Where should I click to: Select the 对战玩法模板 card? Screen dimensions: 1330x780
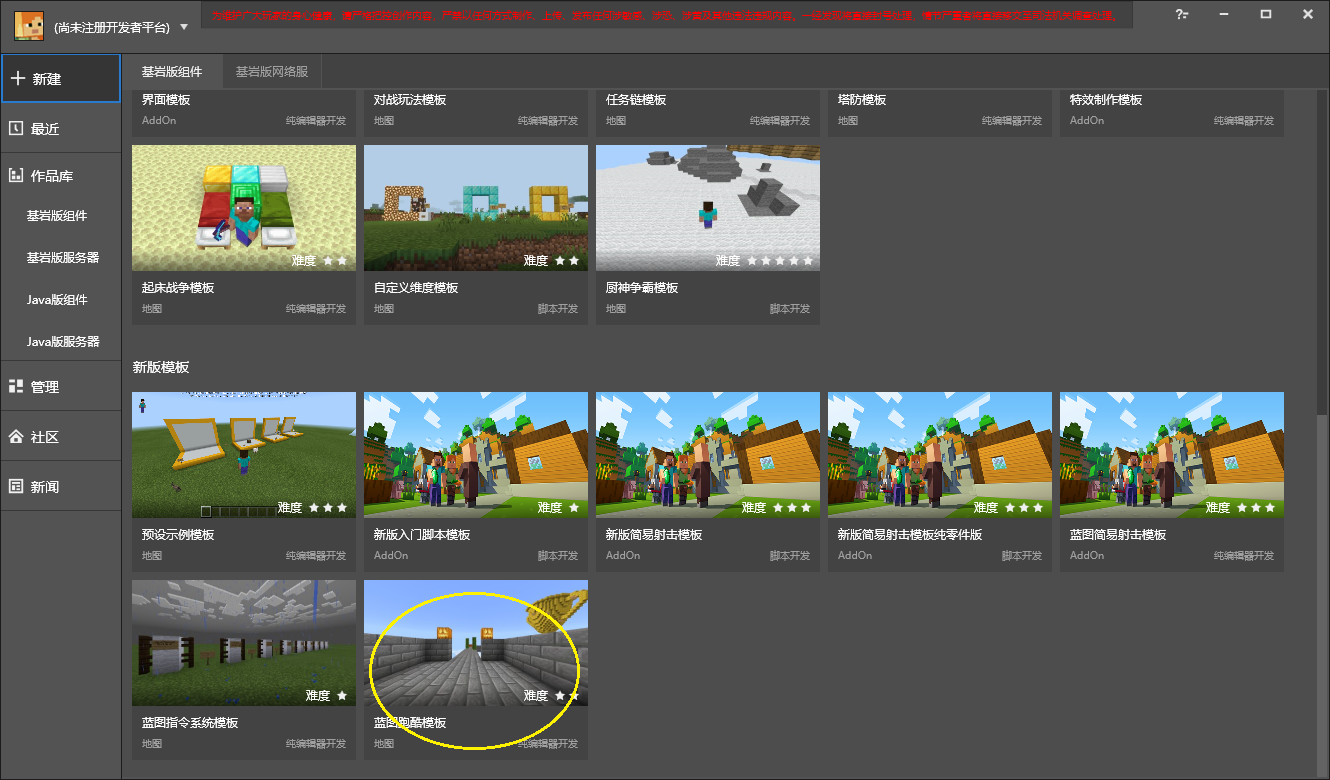point(476,112)
